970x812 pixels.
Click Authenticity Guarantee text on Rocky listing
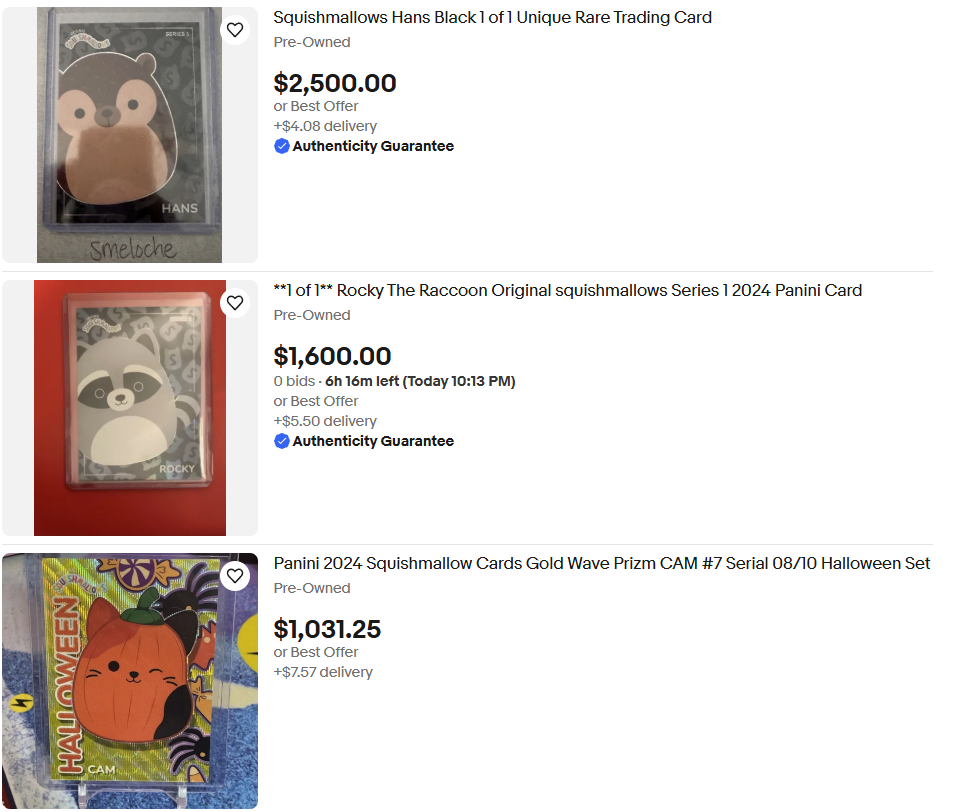(373, 441)
